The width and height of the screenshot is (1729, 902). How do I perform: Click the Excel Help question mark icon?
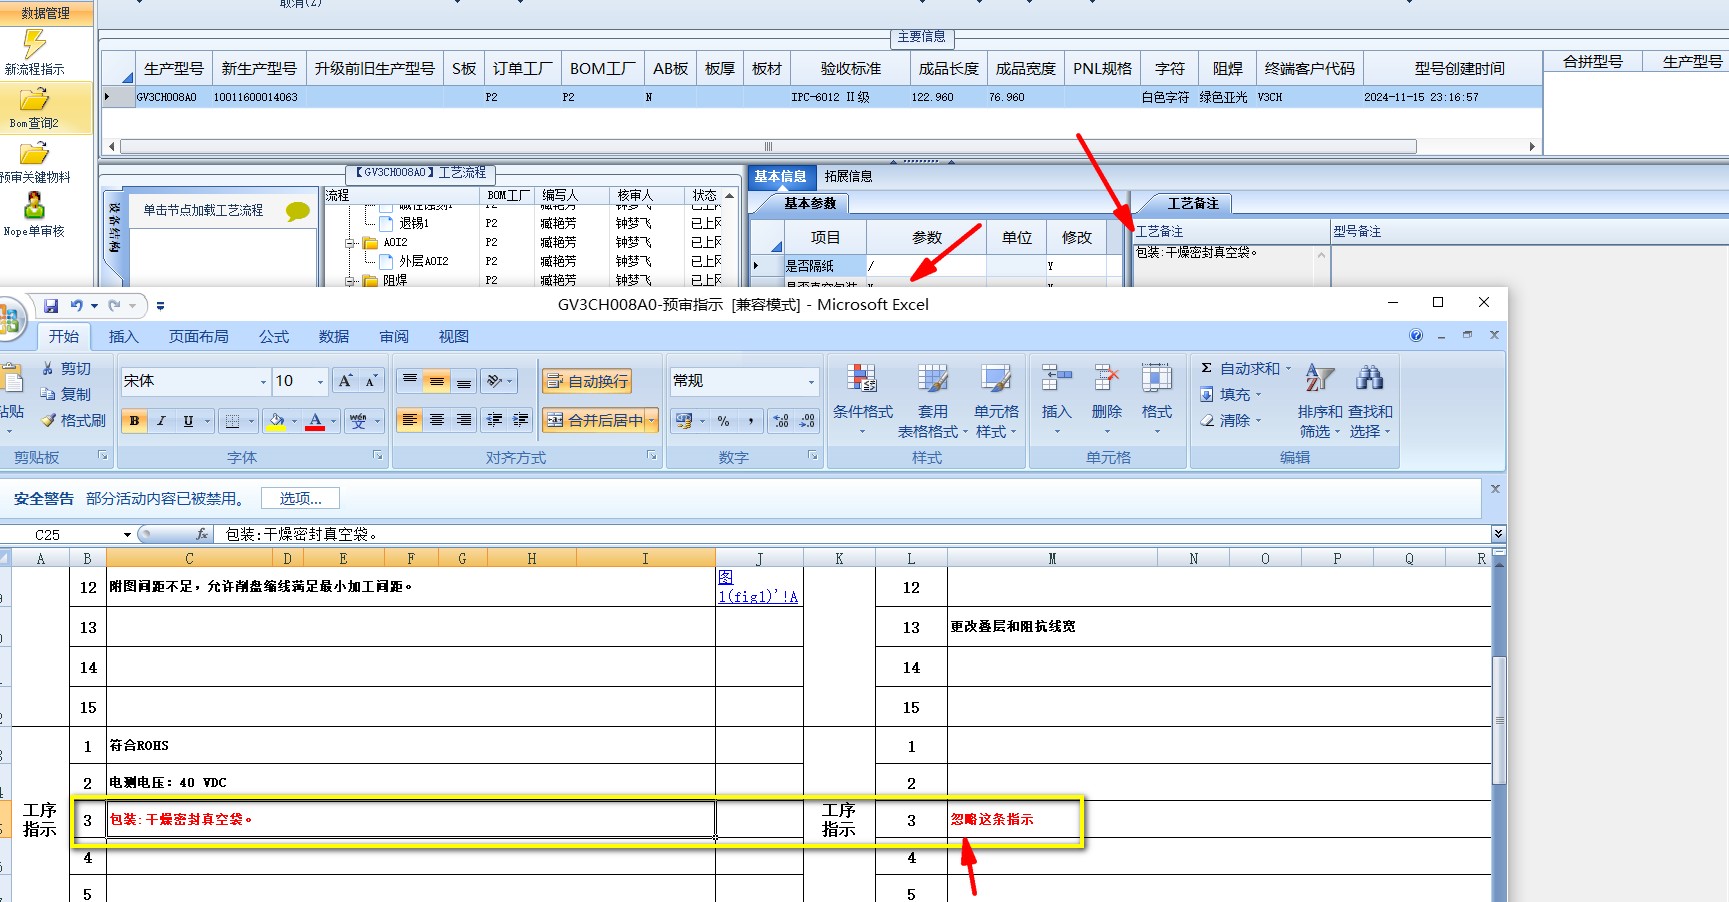(x=1416, y=336)
